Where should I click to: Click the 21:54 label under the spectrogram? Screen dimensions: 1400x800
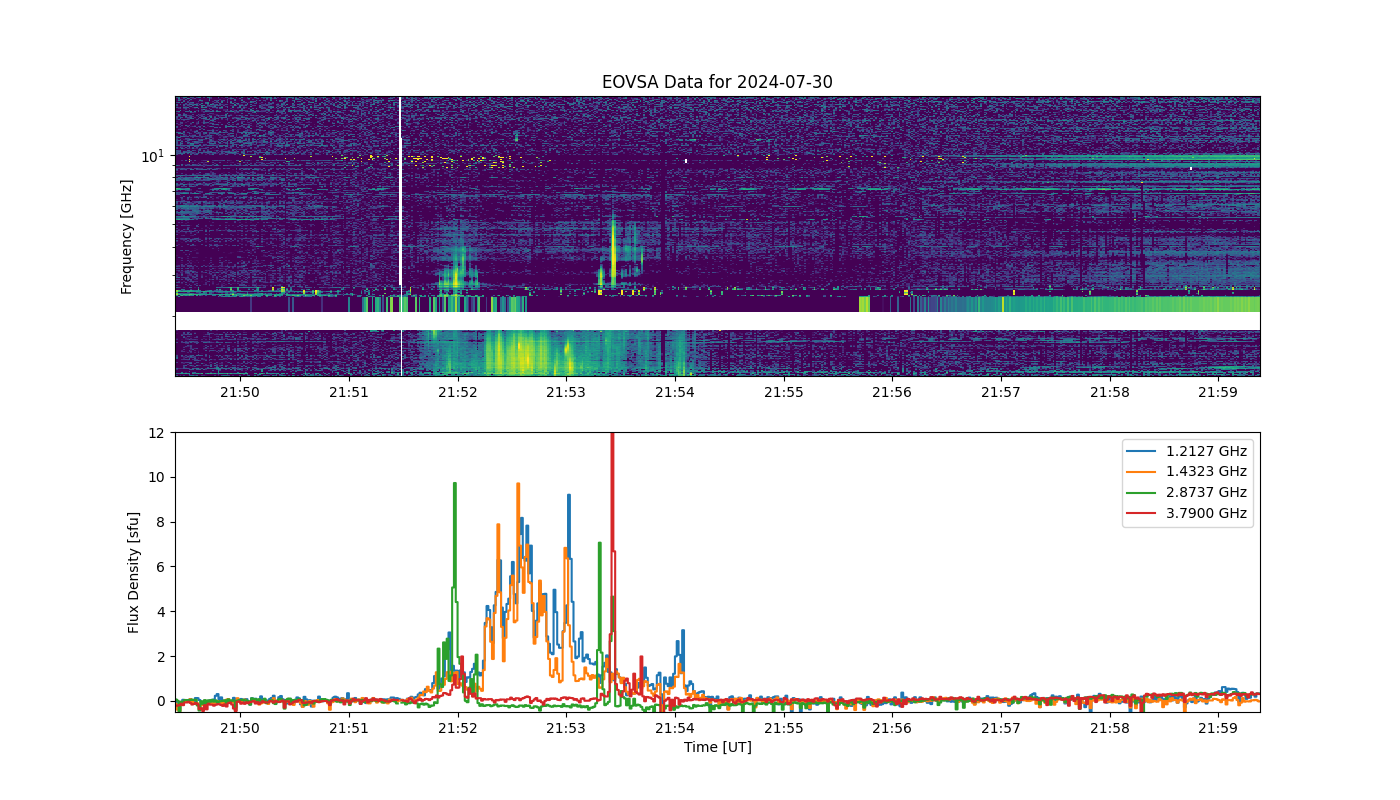click(675, 393)
